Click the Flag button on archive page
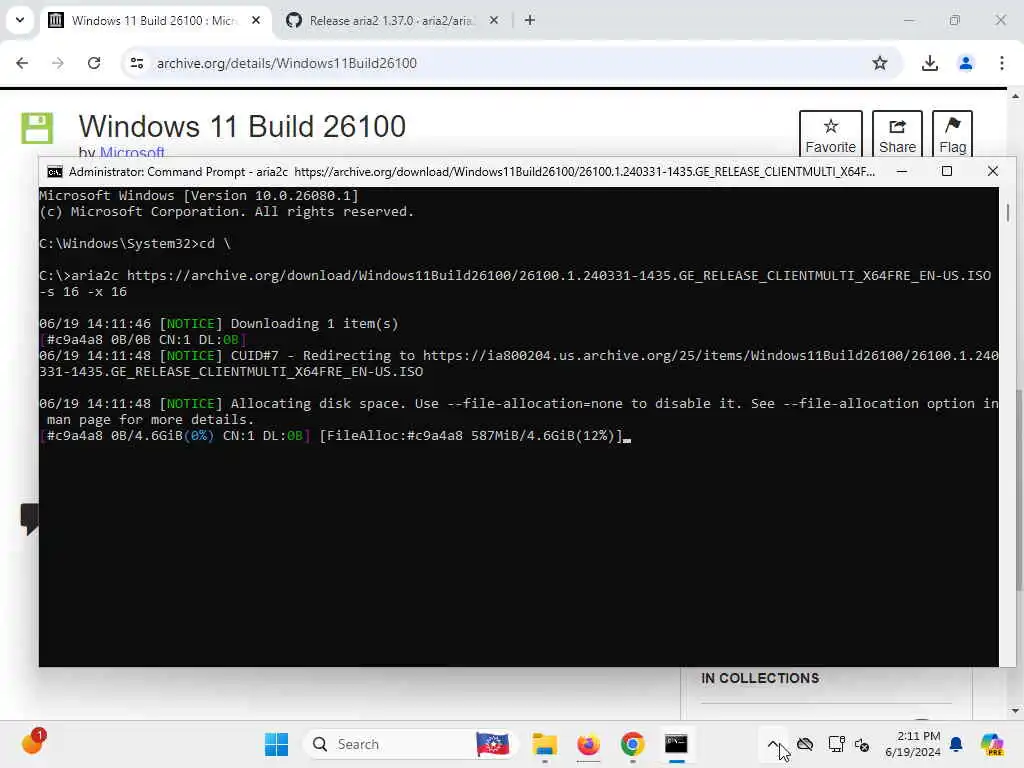Image resolution: width=1024 pixels, height=768 pixels. 952,135
